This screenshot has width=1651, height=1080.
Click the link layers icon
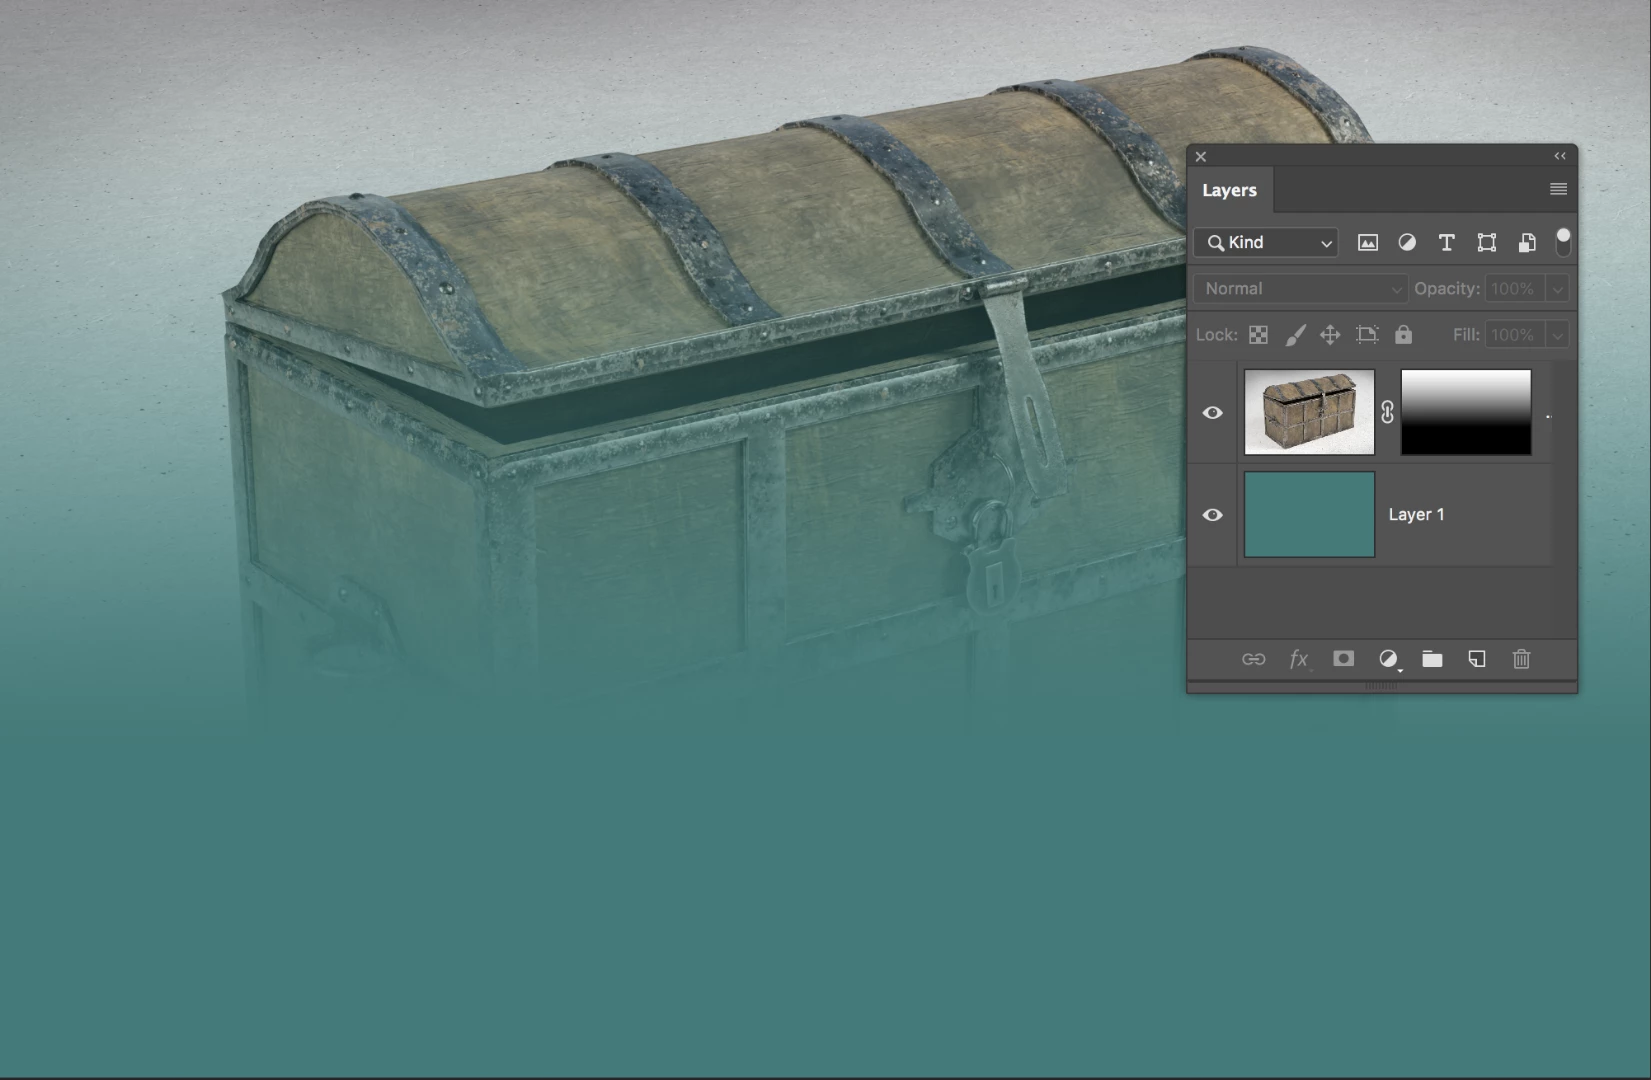tap(1253, 659)
